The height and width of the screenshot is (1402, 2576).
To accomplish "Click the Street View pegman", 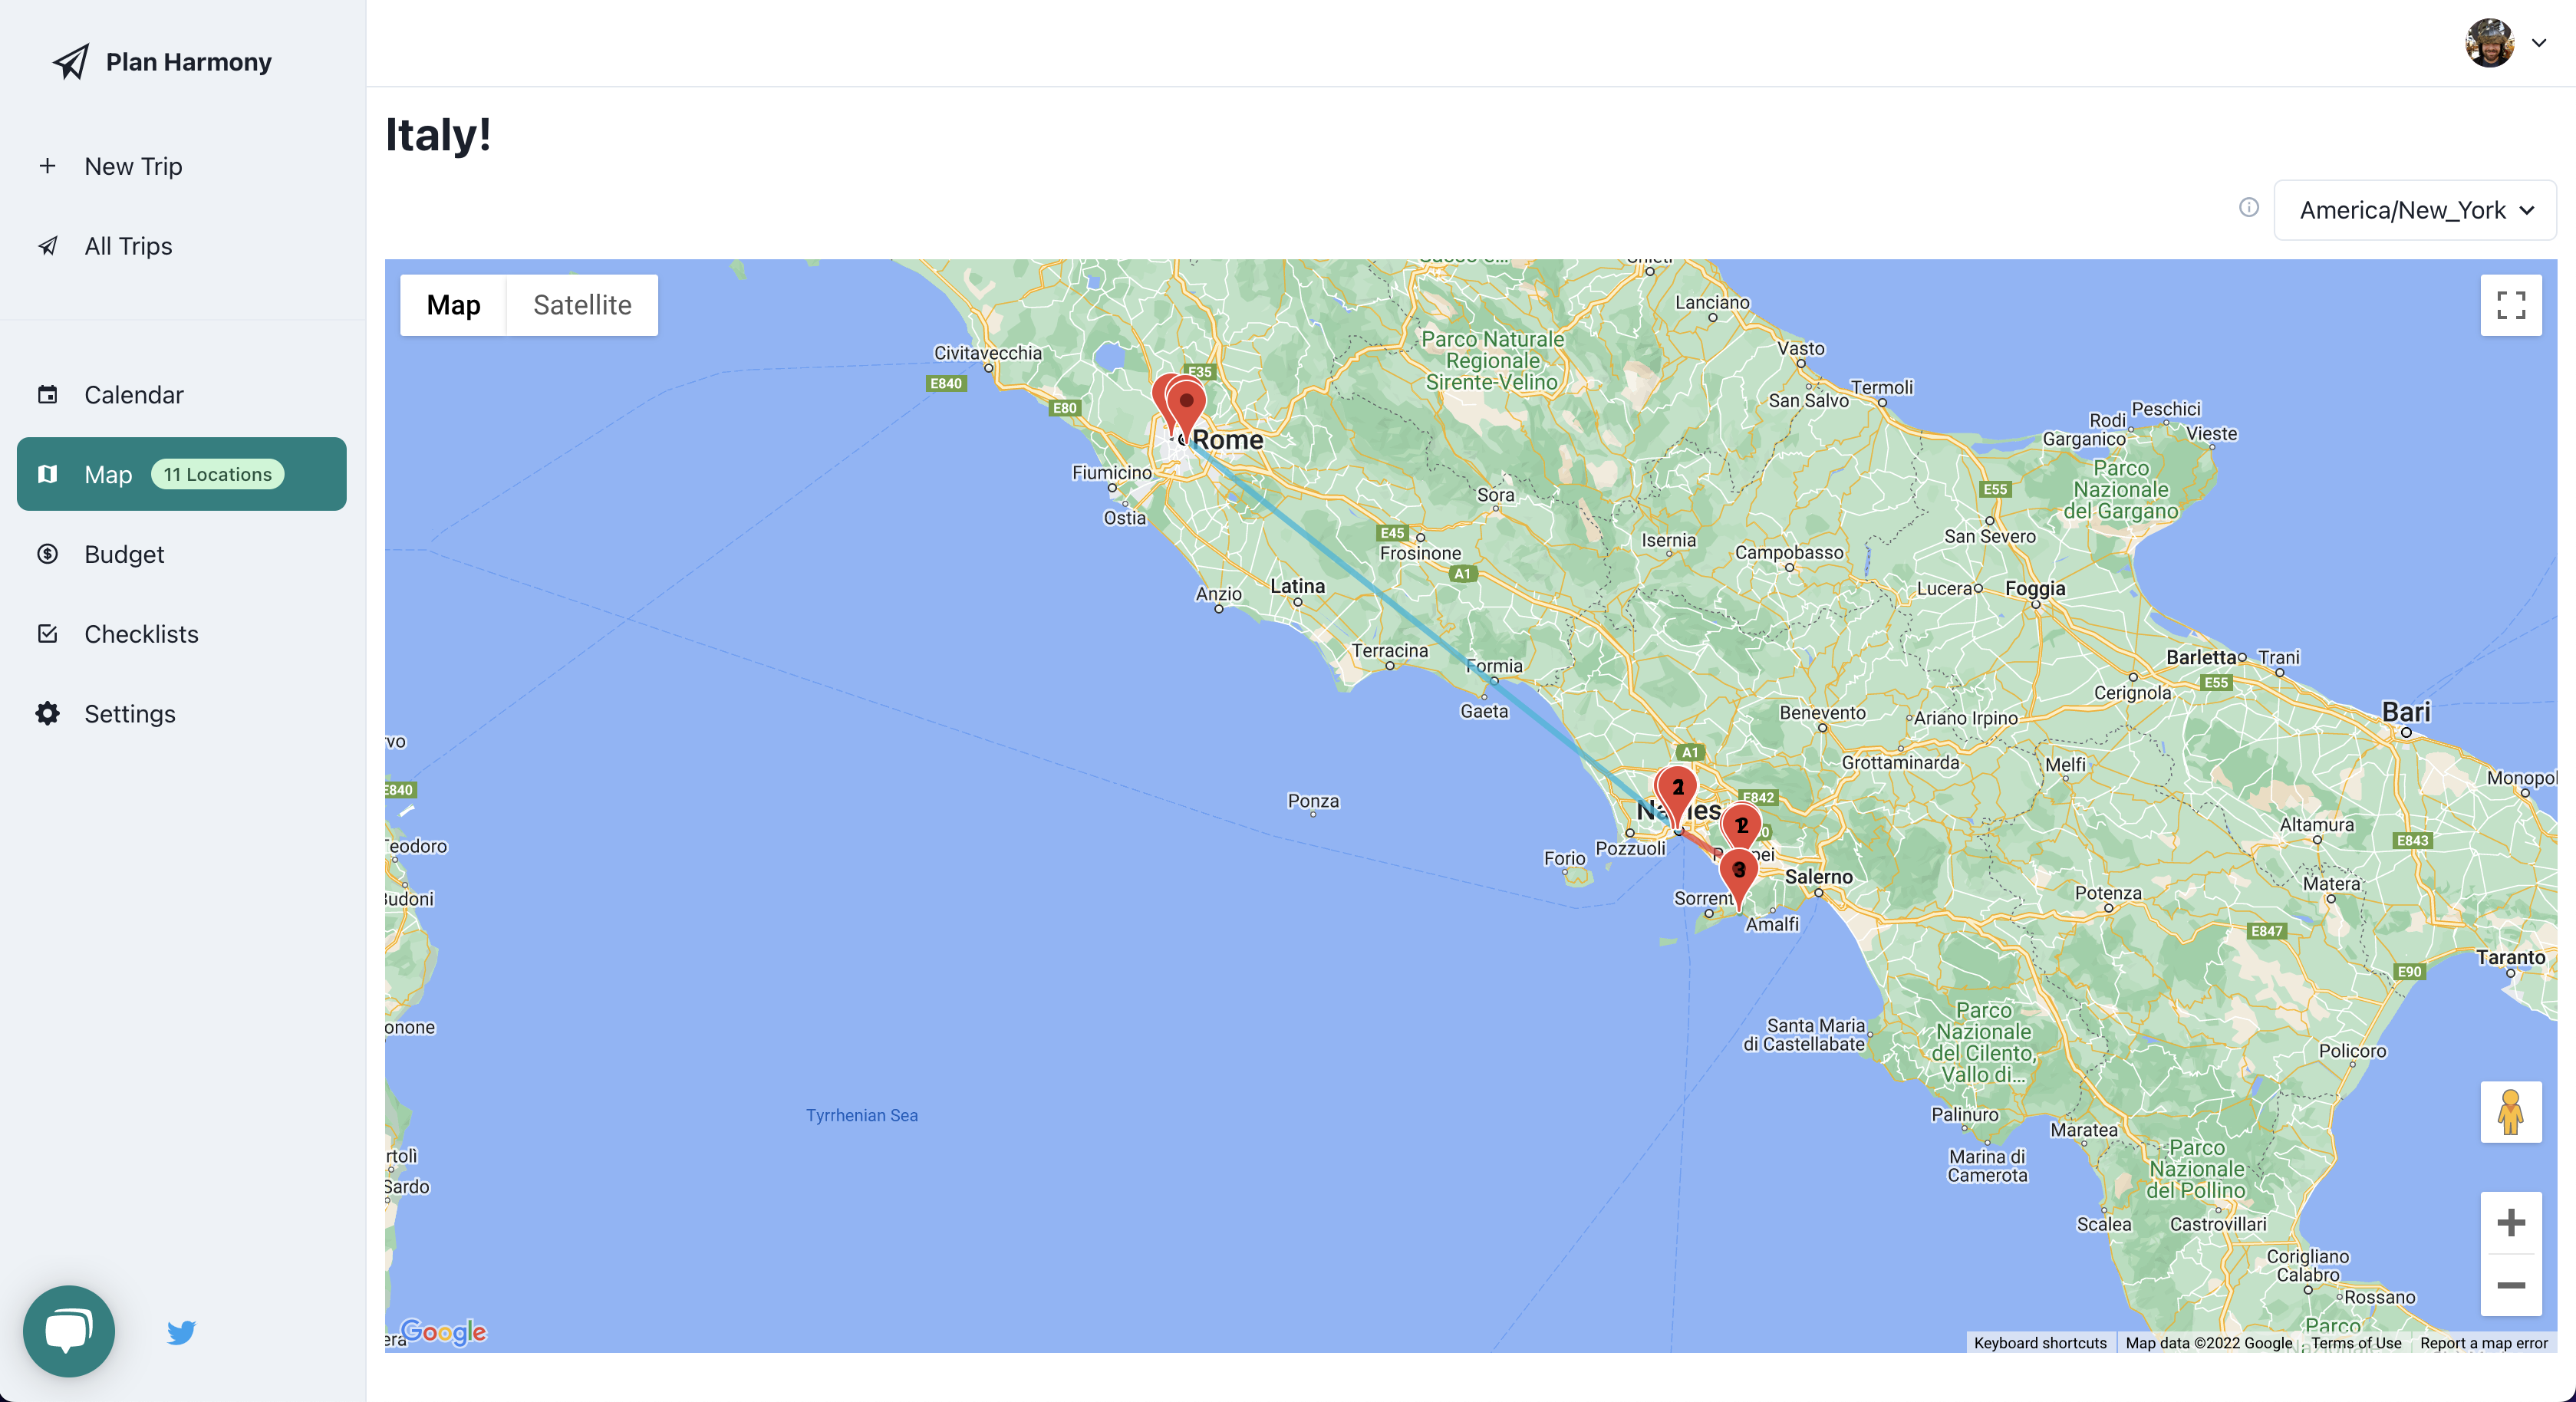I will tap(2510, 1112).
